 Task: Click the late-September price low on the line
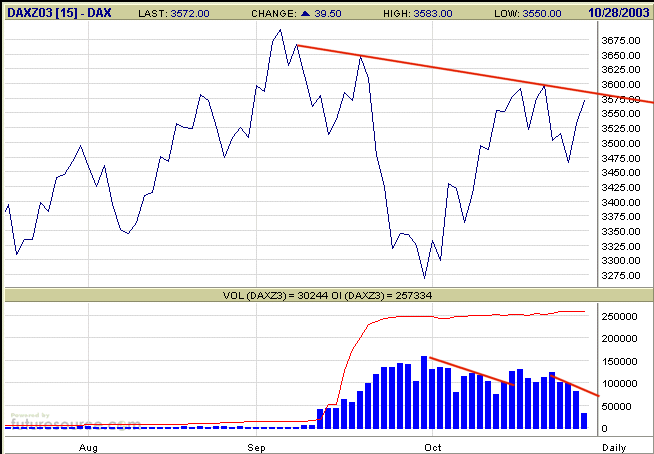(x=425, y=277)
